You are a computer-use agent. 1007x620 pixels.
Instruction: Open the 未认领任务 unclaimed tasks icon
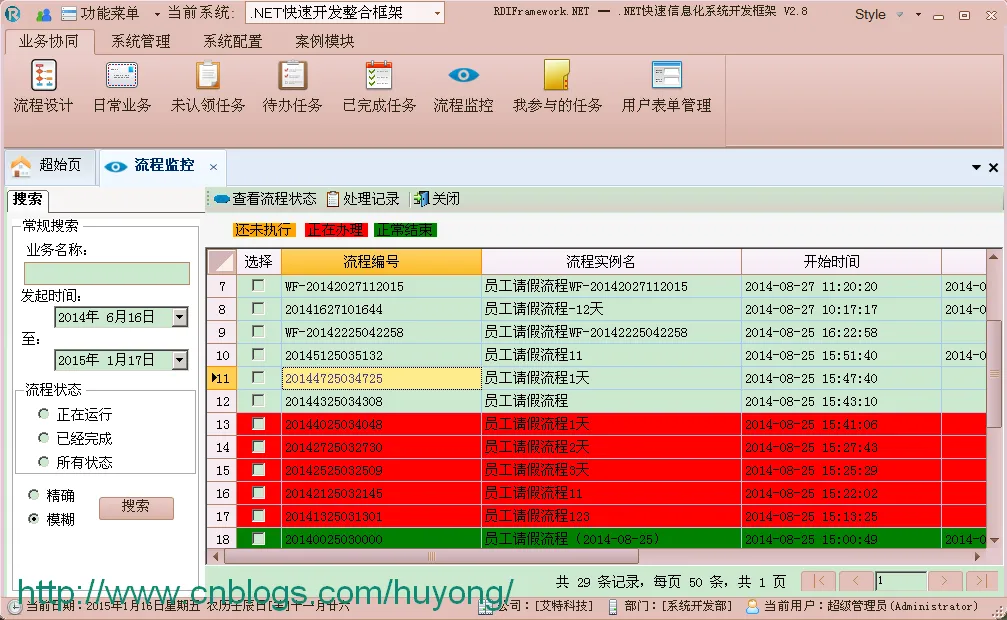coord(207,75)
